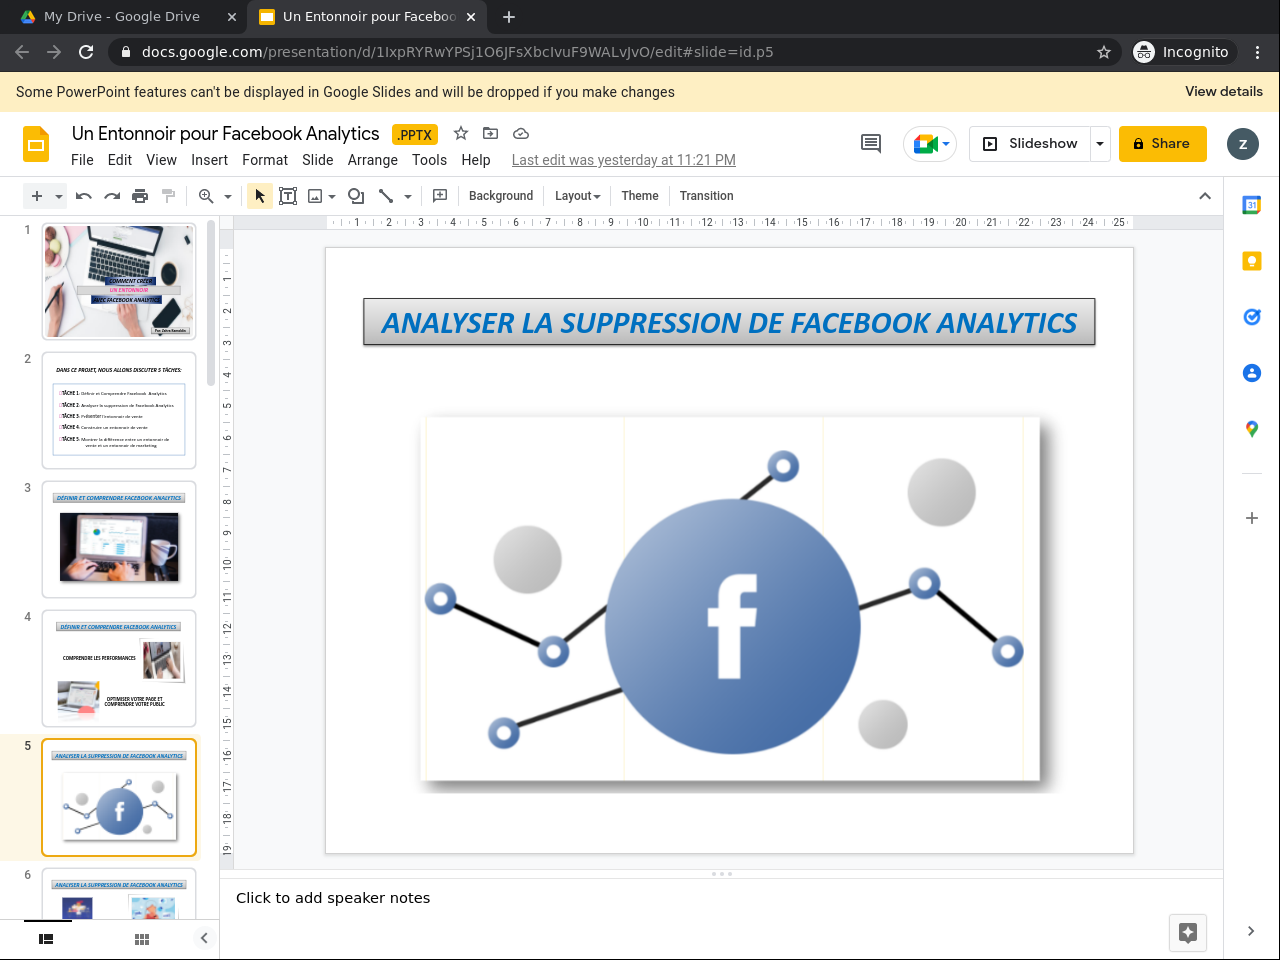Open the View menu

pos(161,160)
